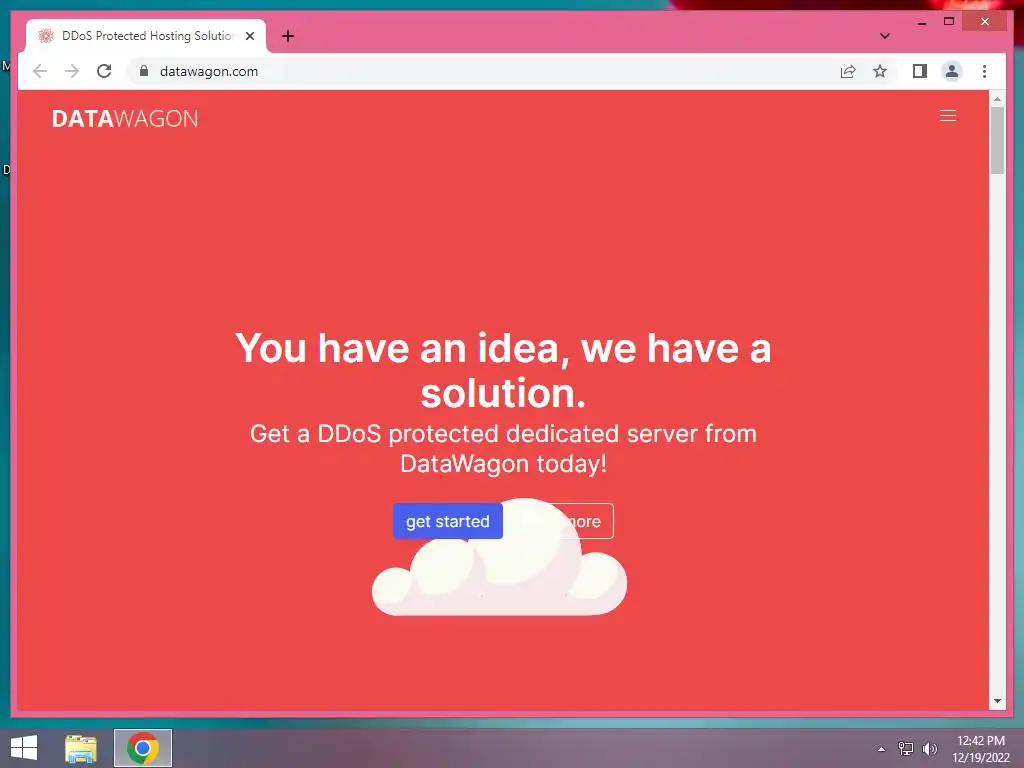Click the scrollbar up arrow
The width and height of the screenshot is (1024, 768).
click(x=997, y=99)
